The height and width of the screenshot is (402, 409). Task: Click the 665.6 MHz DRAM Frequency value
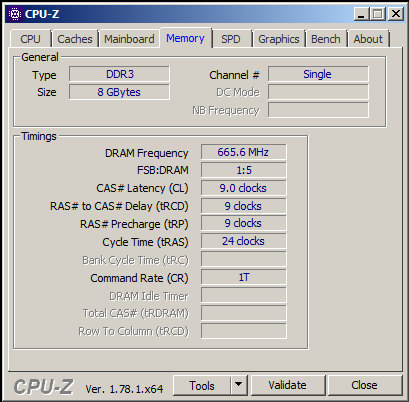point(244,152)
